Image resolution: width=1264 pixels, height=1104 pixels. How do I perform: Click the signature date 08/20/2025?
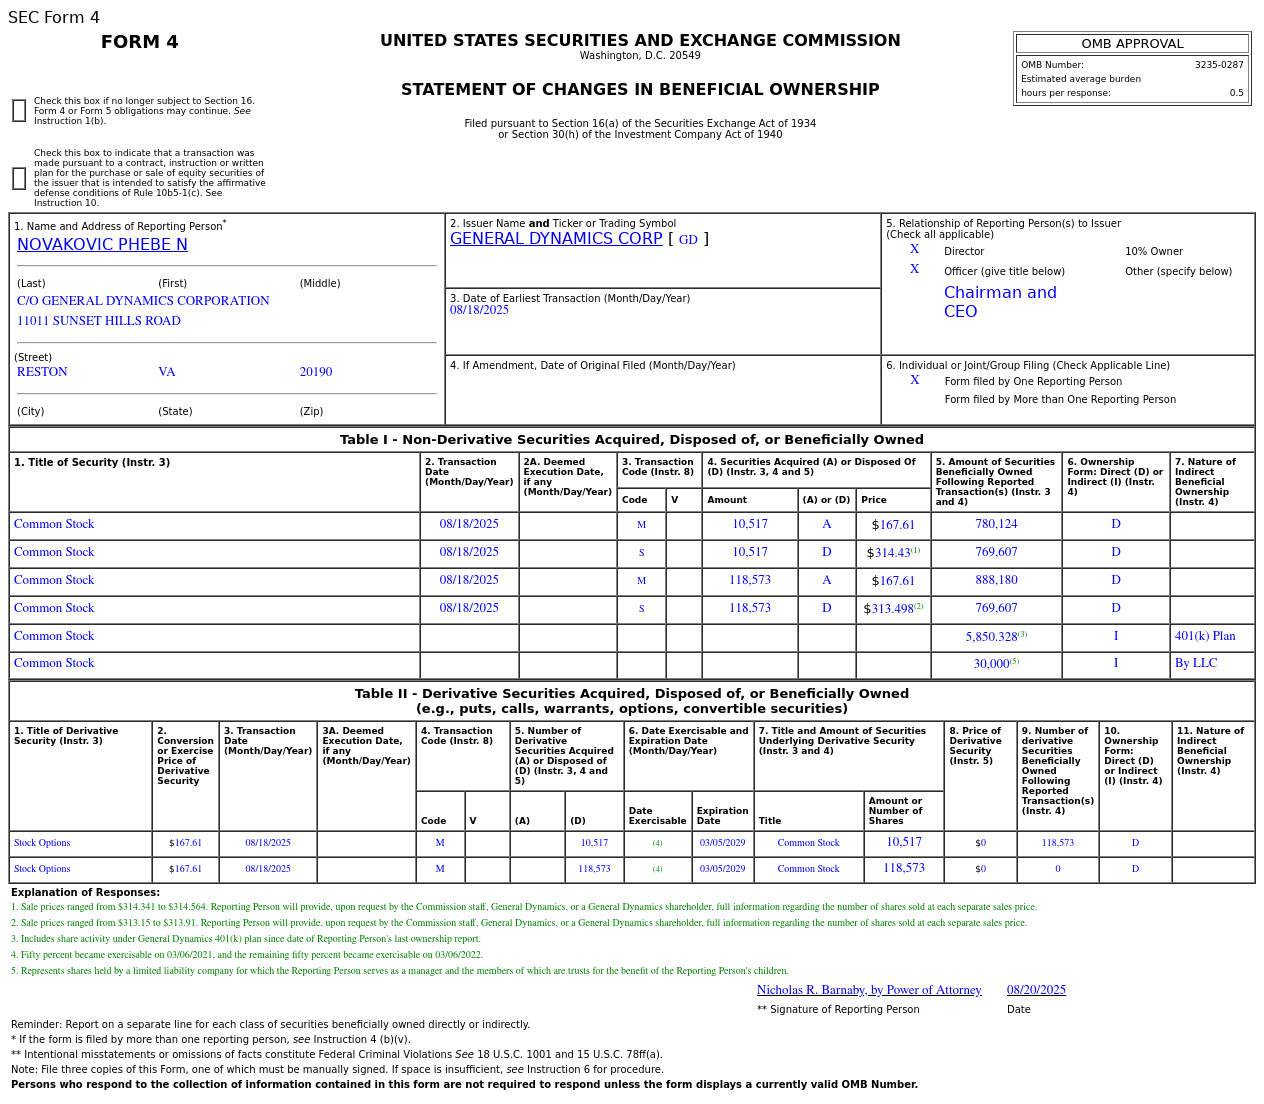1036,990
